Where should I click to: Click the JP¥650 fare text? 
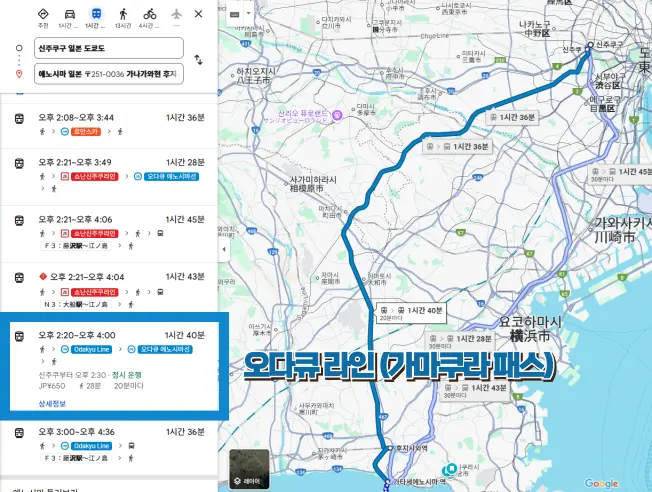(52, 386)
